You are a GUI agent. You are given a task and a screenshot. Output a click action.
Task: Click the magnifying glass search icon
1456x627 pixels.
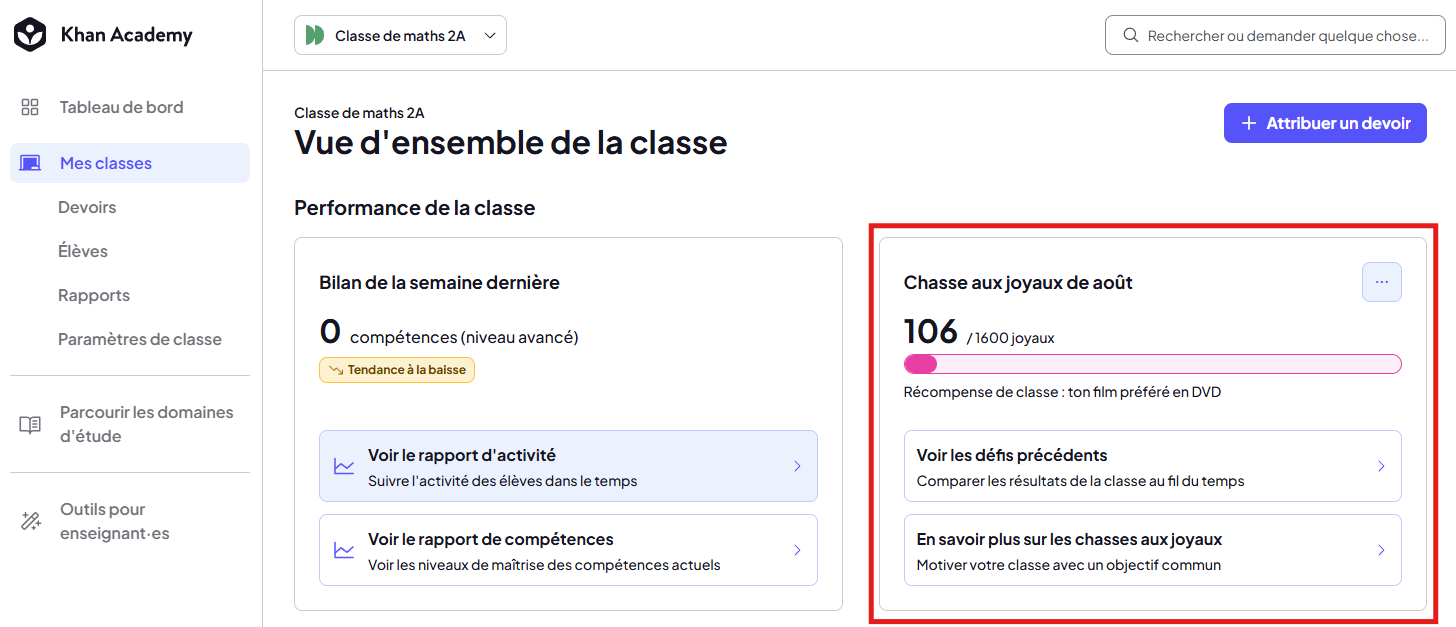click(1131, 35)
